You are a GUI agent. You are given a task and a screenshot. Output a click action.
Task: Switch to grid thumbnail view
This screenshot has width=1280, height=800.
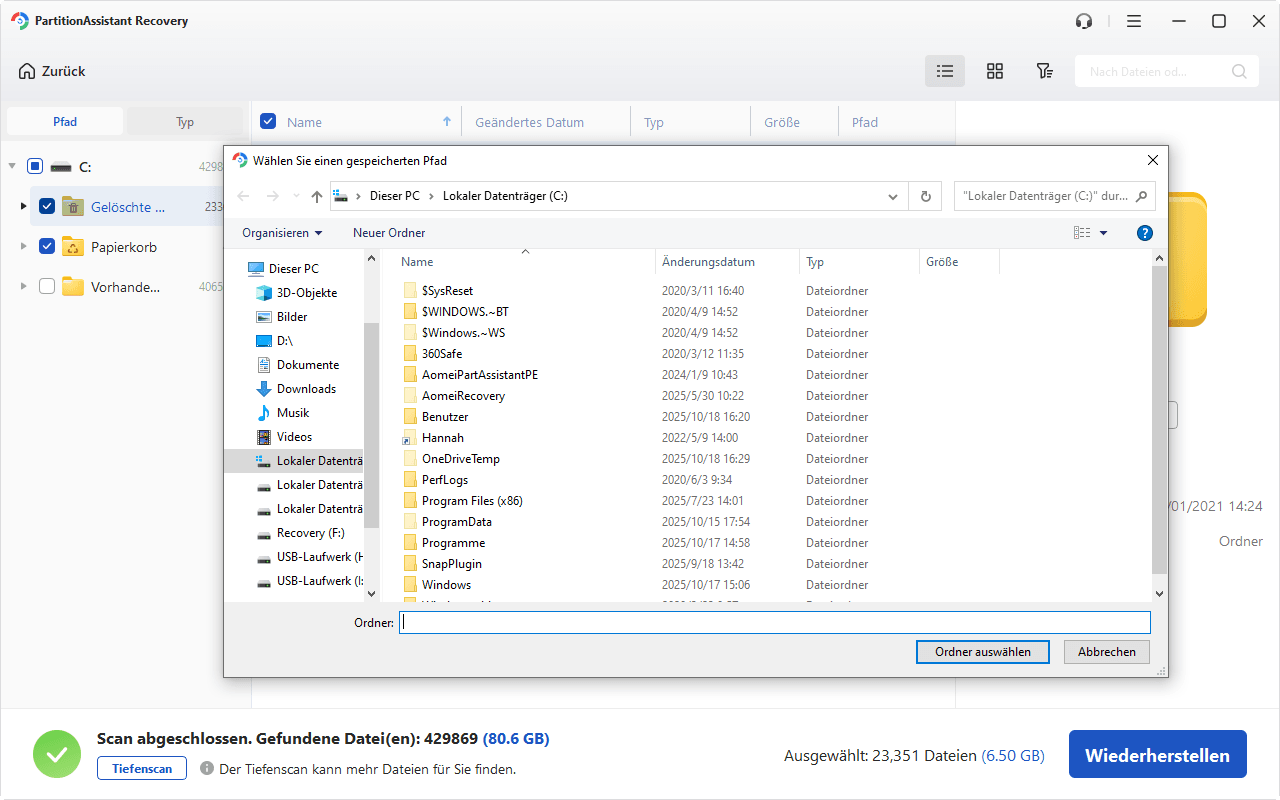[x=995, y=71]
